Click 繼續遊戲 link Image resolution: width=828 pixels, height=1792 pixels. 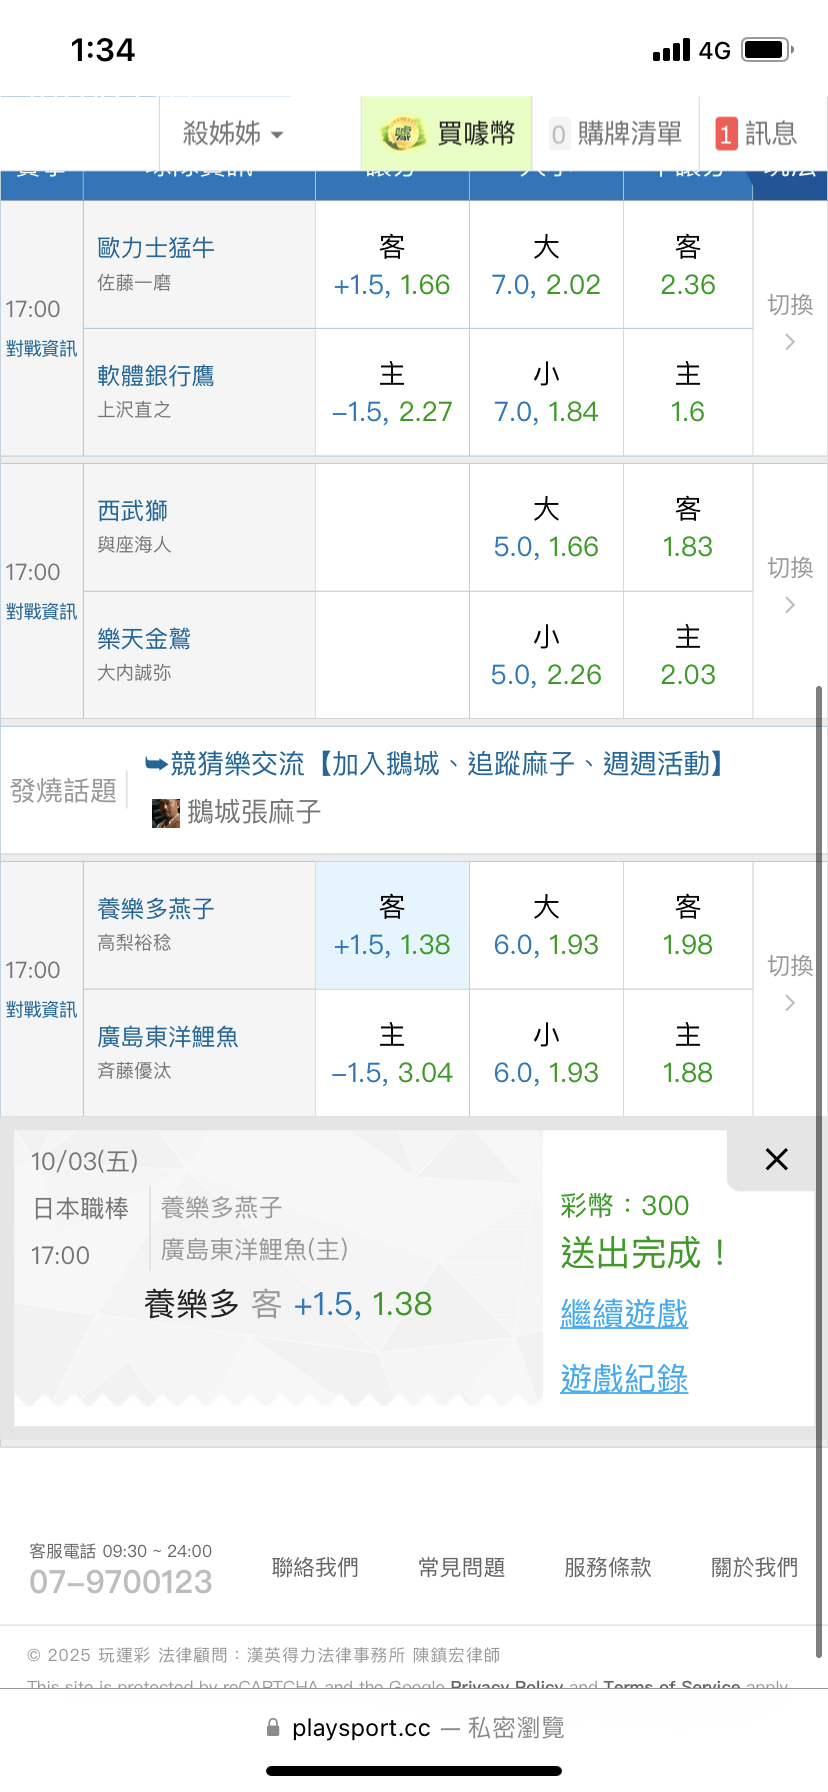[624, 1313]
